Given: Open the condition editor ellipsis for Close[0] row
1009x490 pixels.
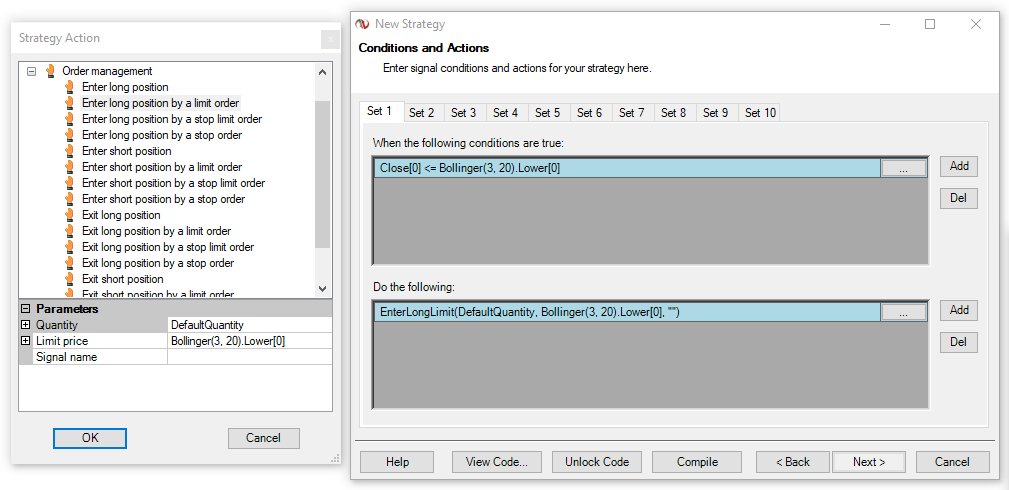Looking at the screenshot, I should 903,168.
